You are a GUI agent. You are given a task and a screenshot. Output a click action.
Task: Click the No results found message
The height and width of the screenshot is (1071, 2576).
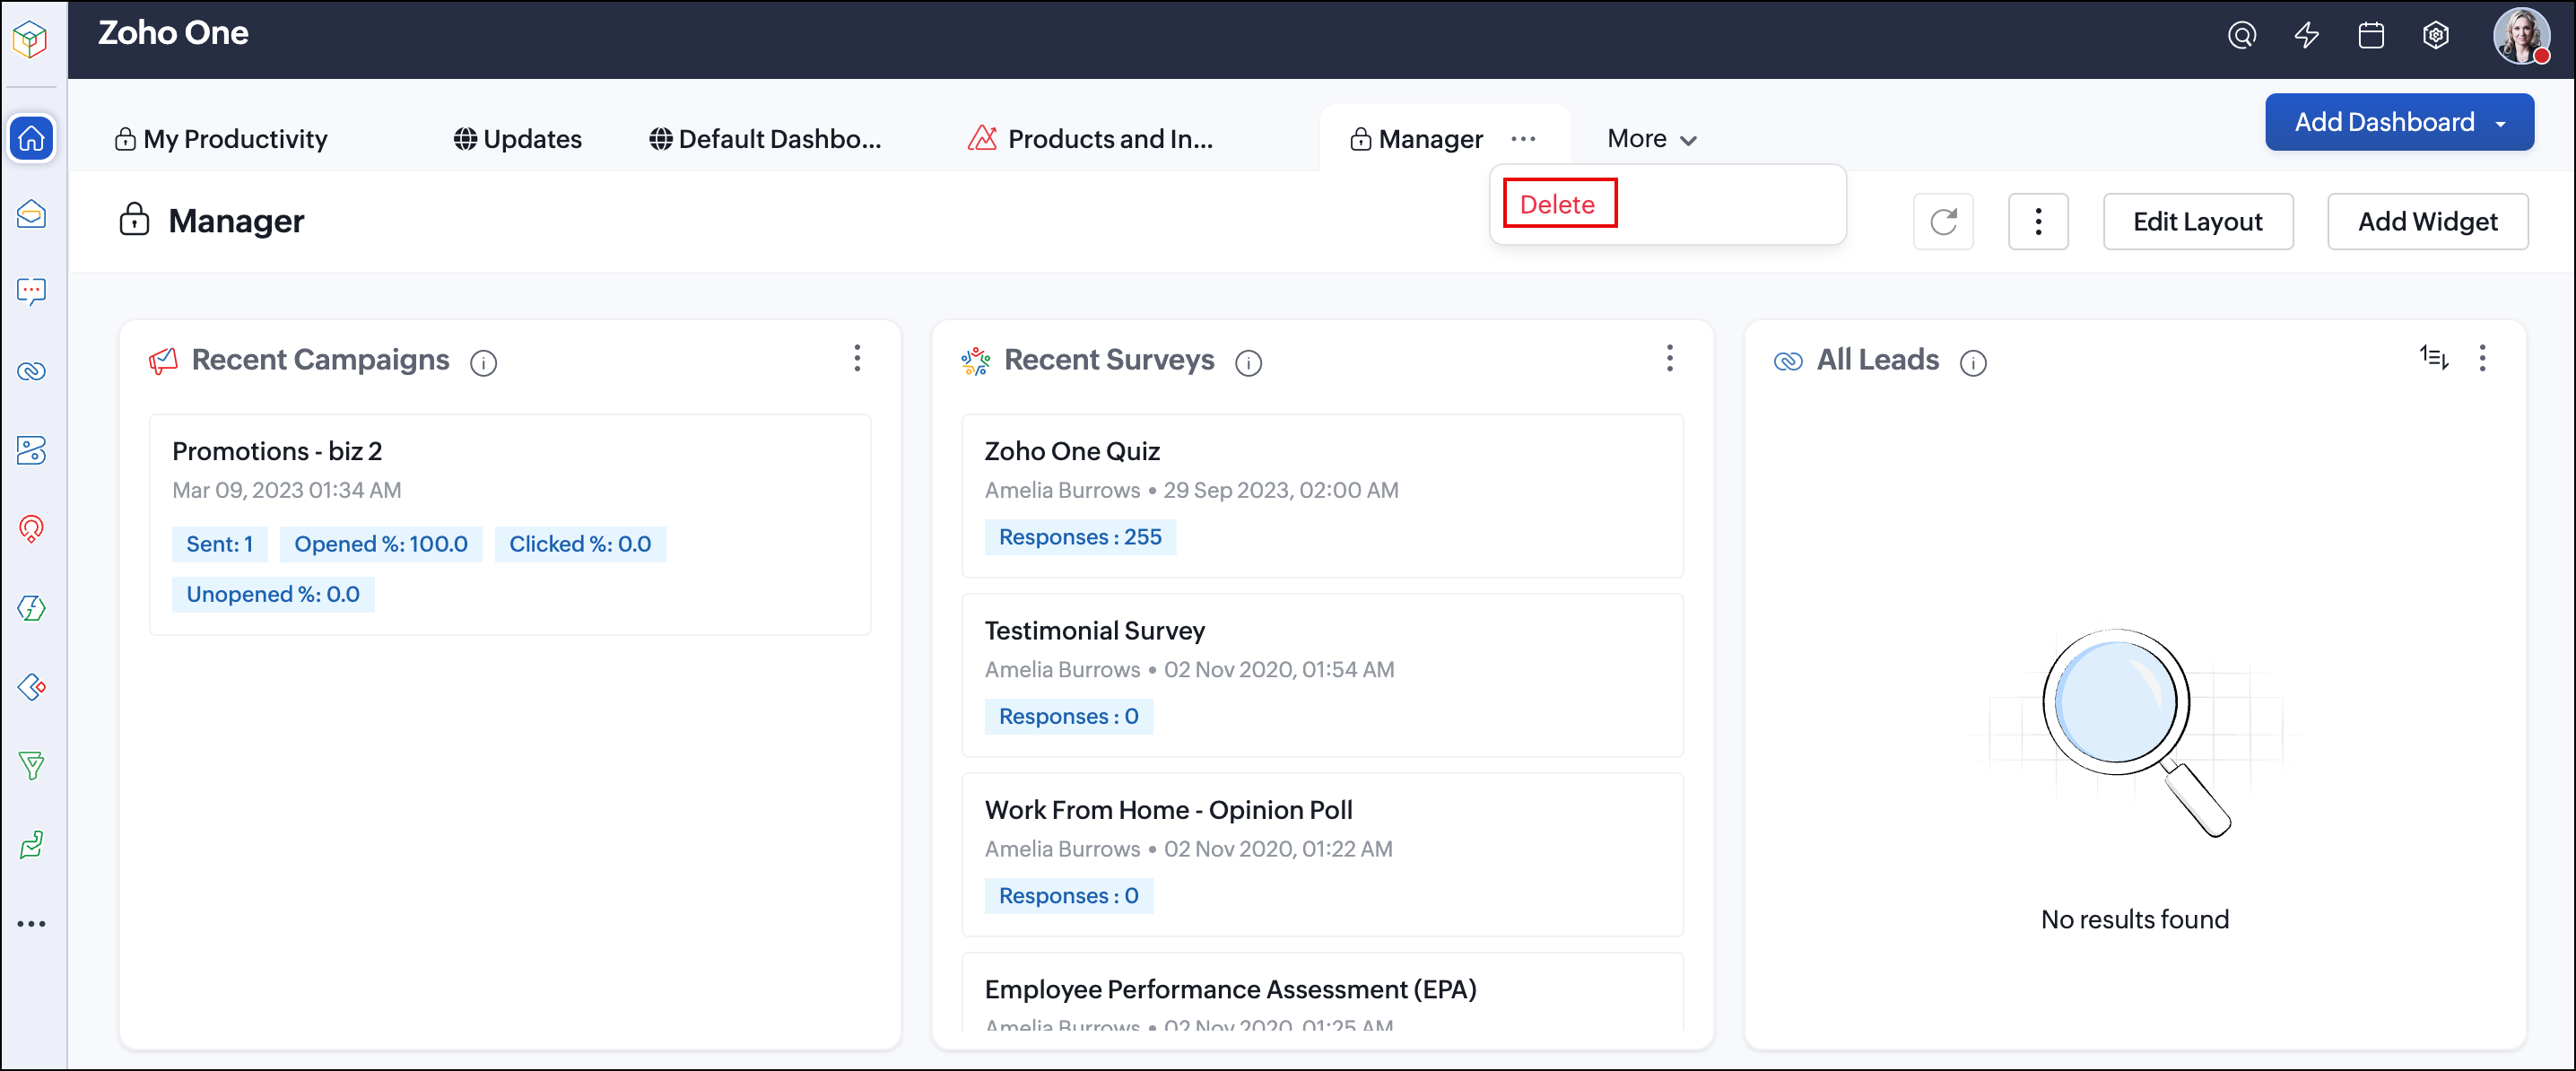[2135, 919]
